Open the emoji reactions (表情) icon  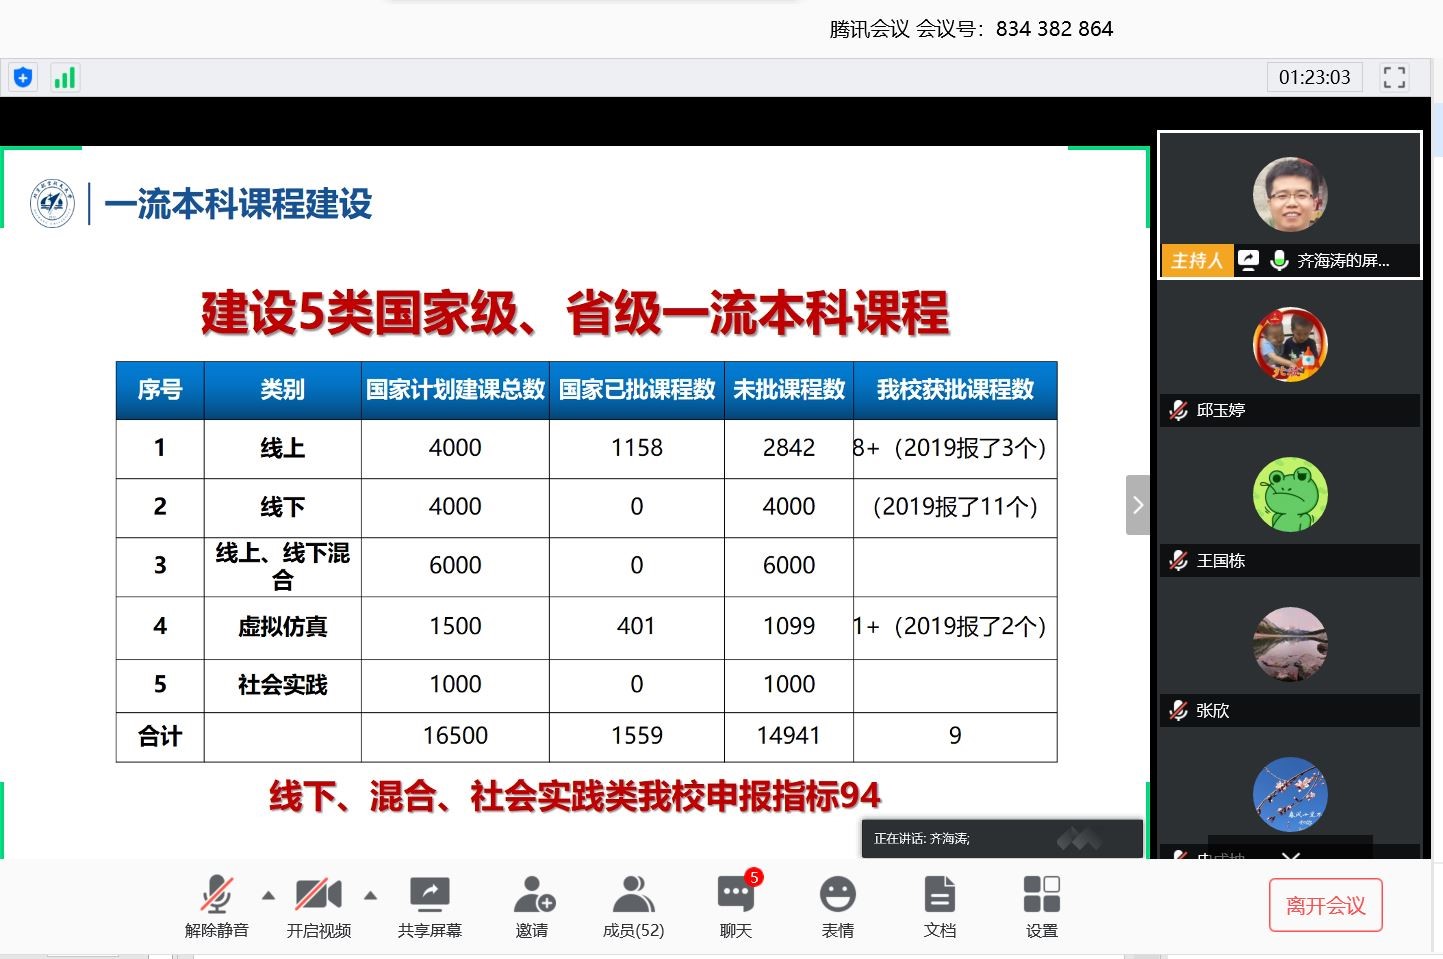click(x=838, y=905)
